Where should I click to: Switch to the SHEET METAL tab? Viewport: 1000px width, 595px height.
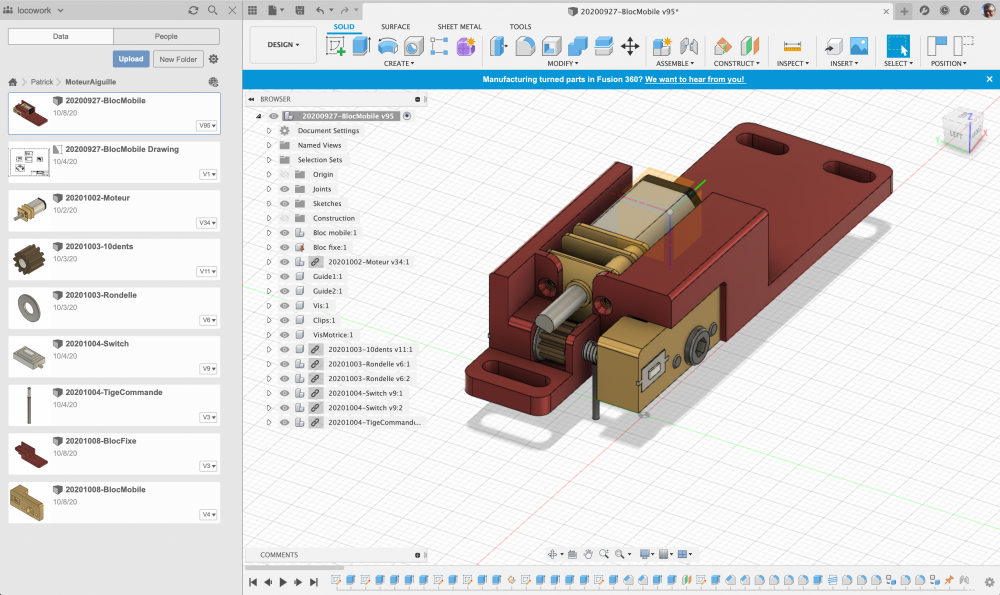457,27
